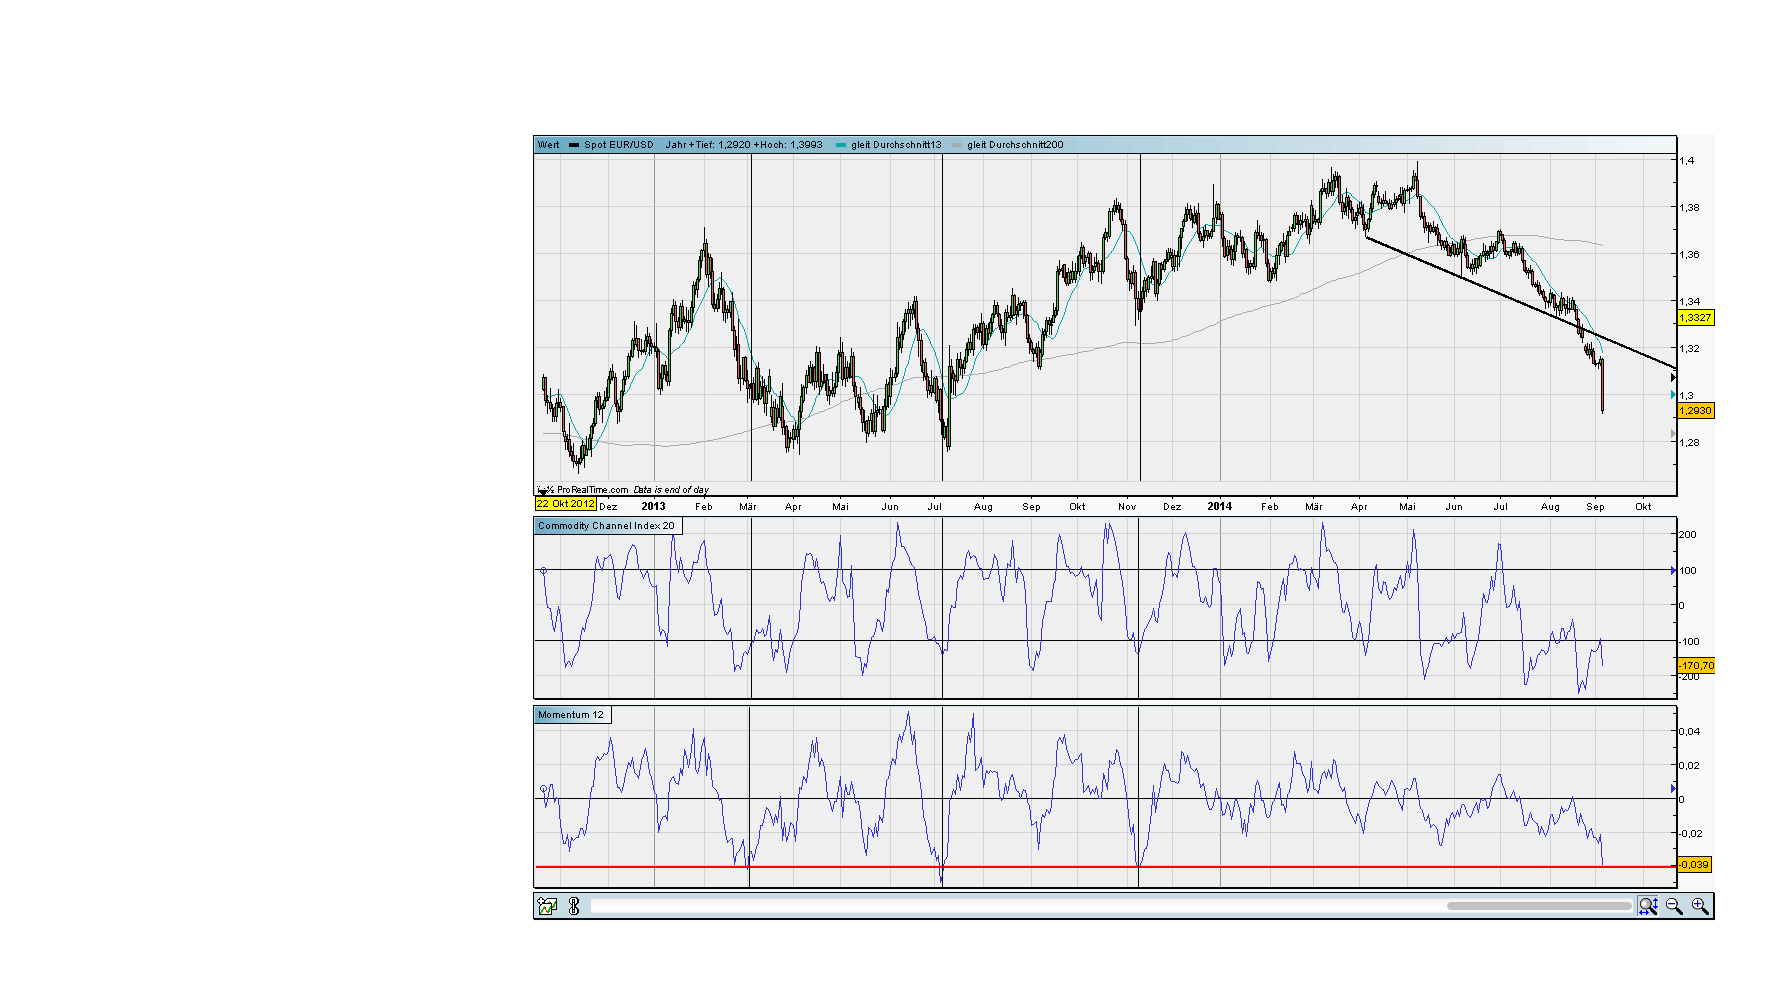Viewport: 1776px width, 1003px height.
Task: Click the '0,04' label on the Momentum axis
Action: (1690, 732)
